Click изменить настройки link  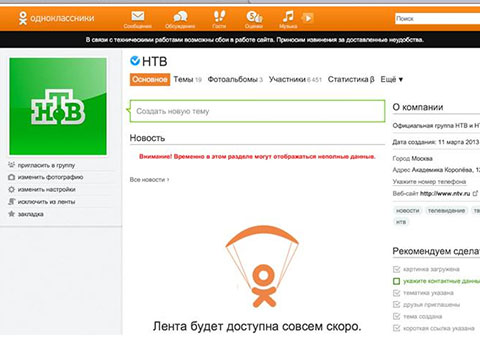(x=46, y=189)
